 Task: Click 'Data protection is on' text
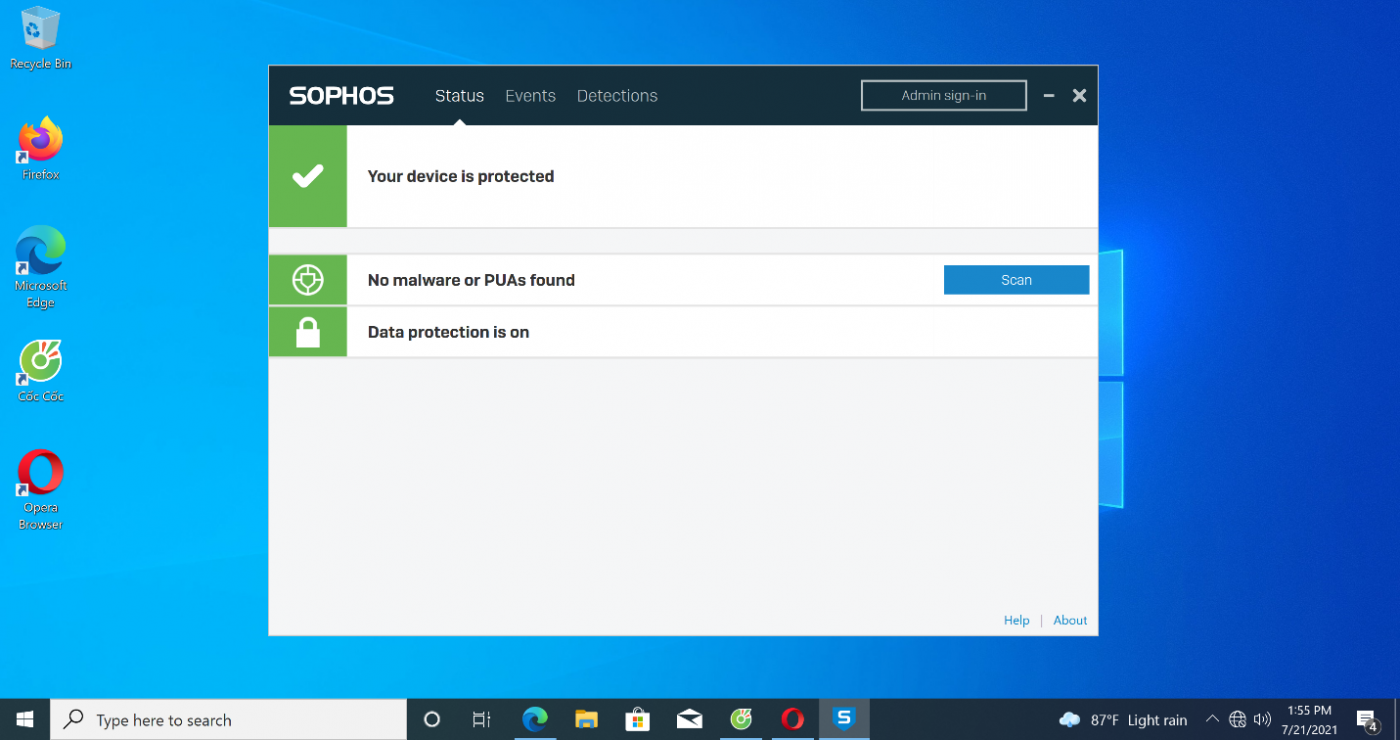(x=448, y=332)
